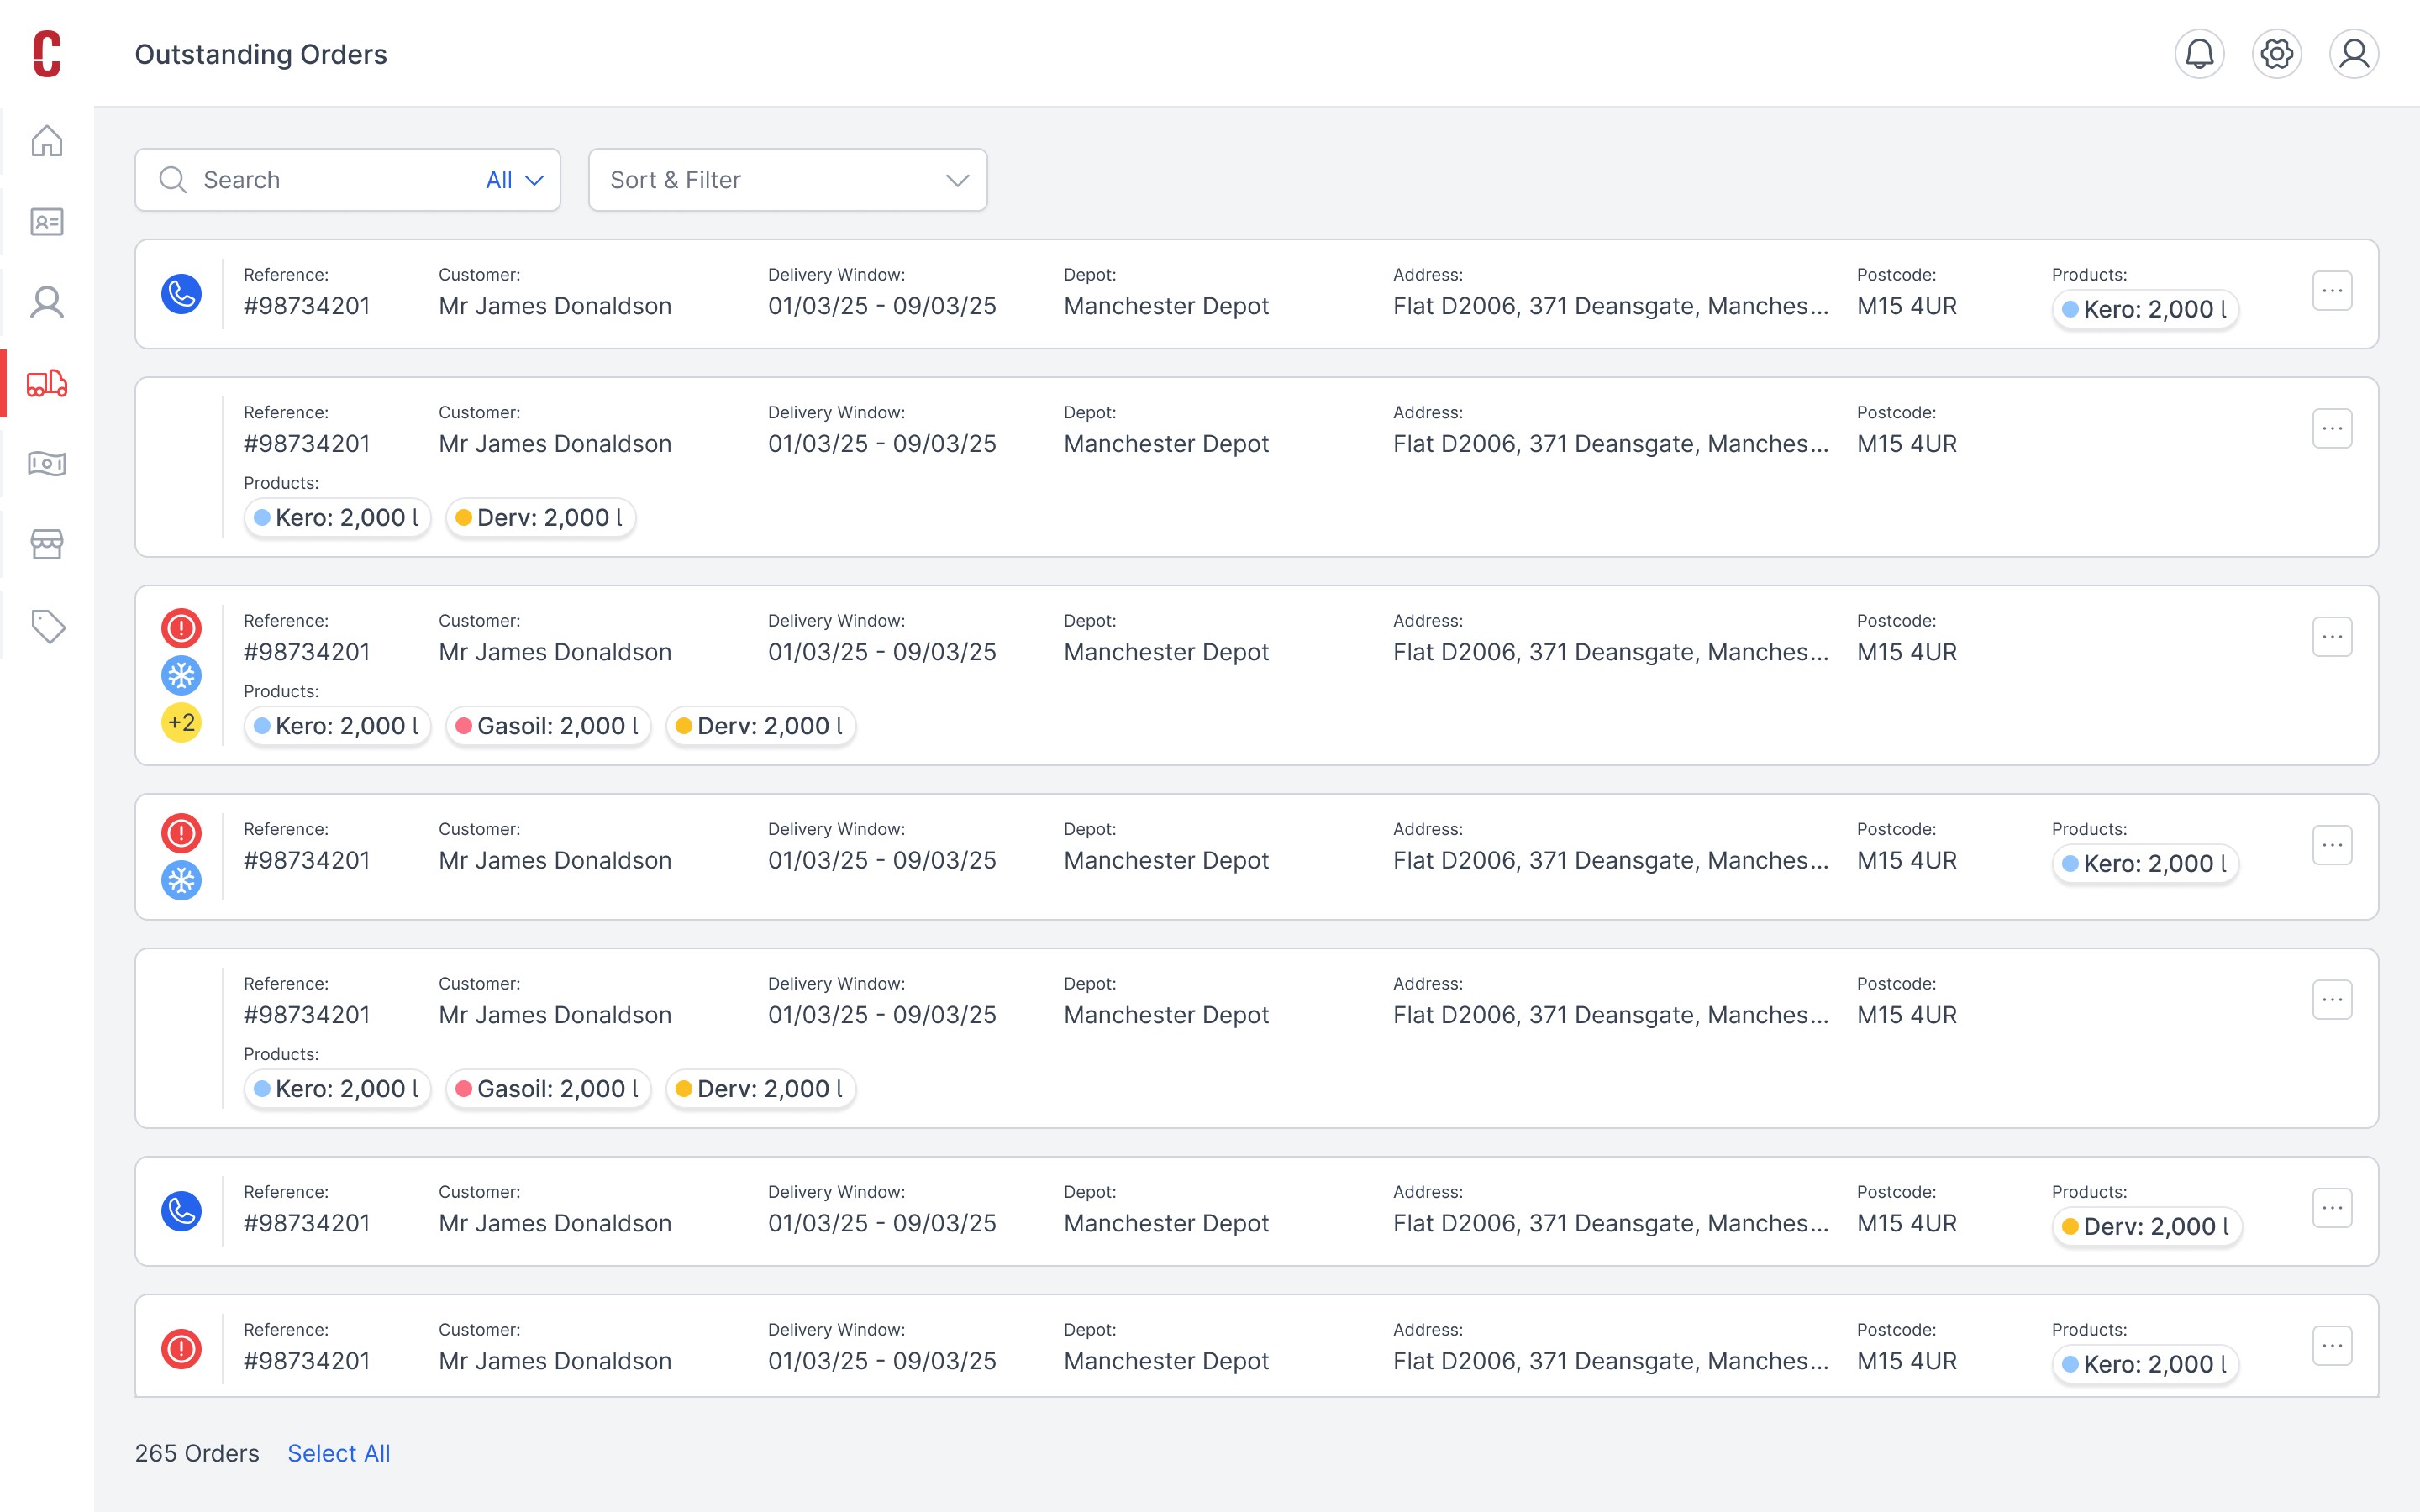Open more options on the Derv-only order

[2332, 1208]
